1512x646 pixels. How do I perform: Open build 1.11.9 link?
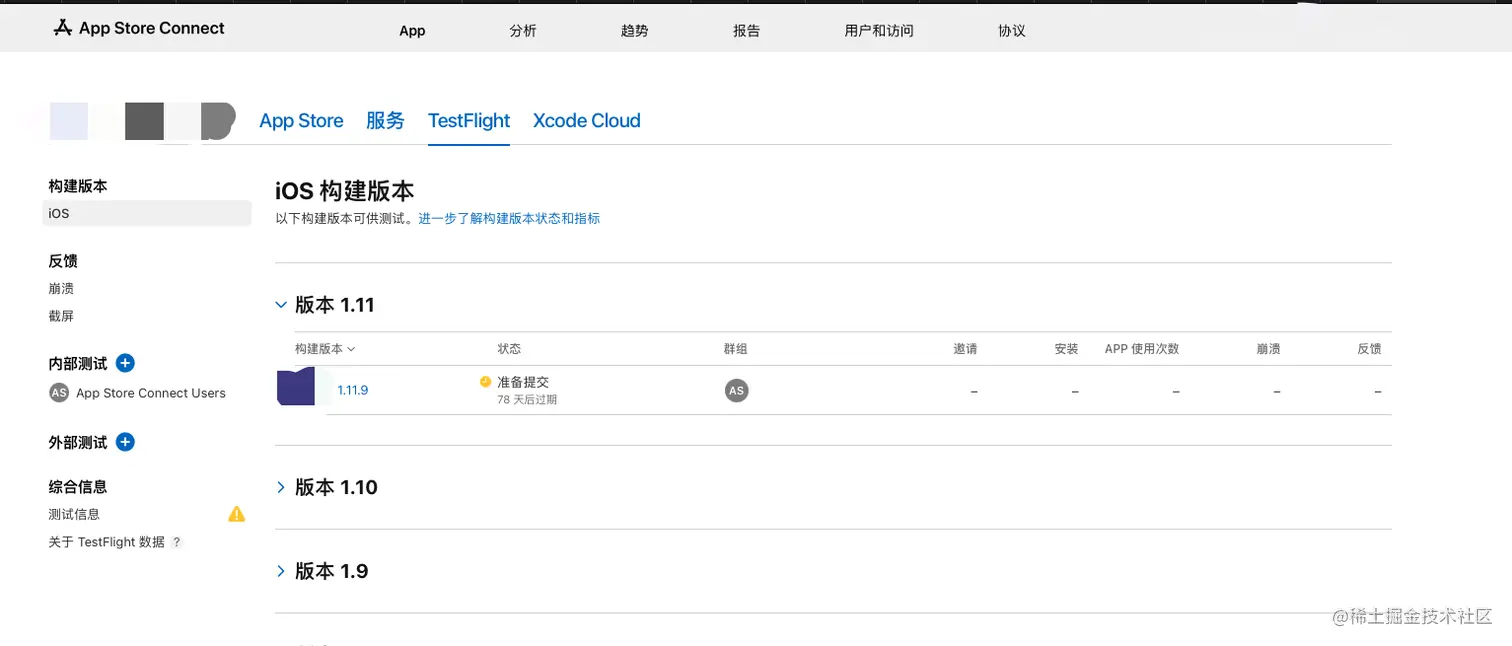click(x=353, y=390)
